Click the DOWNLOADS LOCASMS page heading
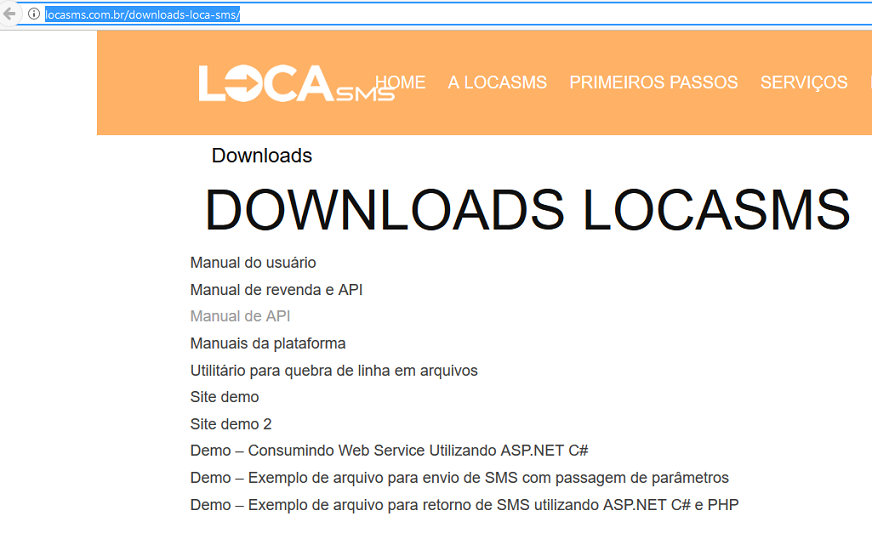 (527, 210)
